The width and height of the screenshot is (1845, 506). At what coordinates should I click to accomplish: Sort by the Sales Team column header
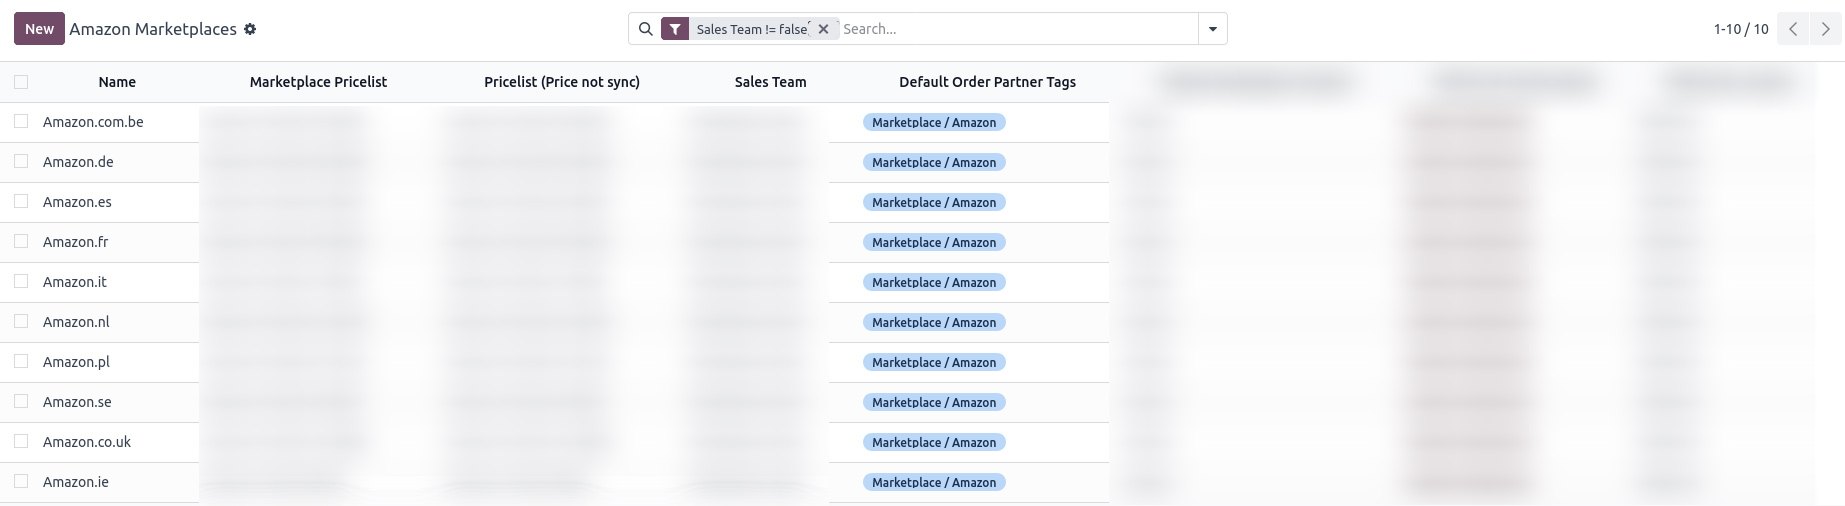[770, 82]
